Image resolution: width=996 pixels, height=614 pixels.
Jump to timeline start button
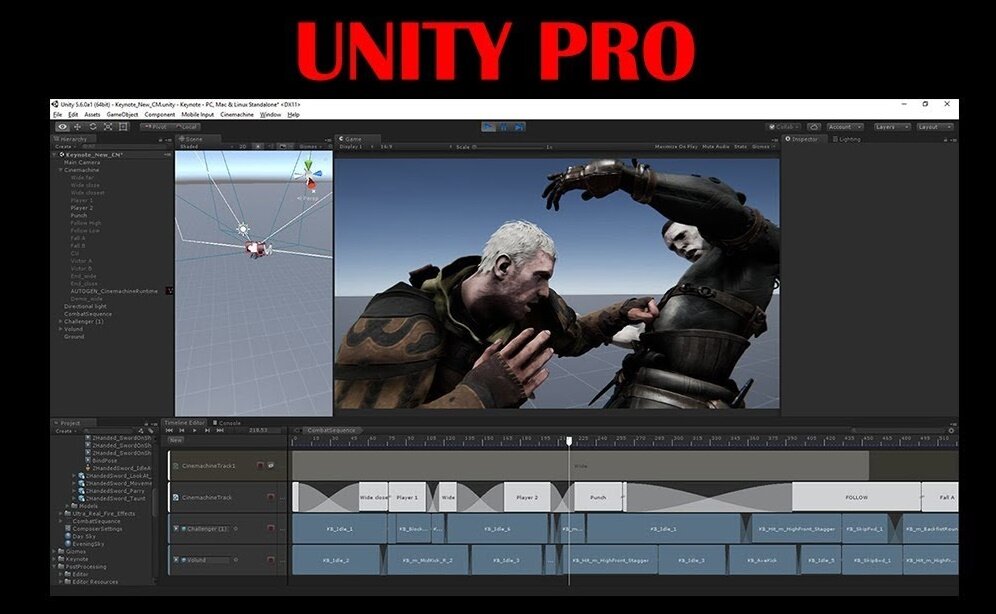pos(170,430)
